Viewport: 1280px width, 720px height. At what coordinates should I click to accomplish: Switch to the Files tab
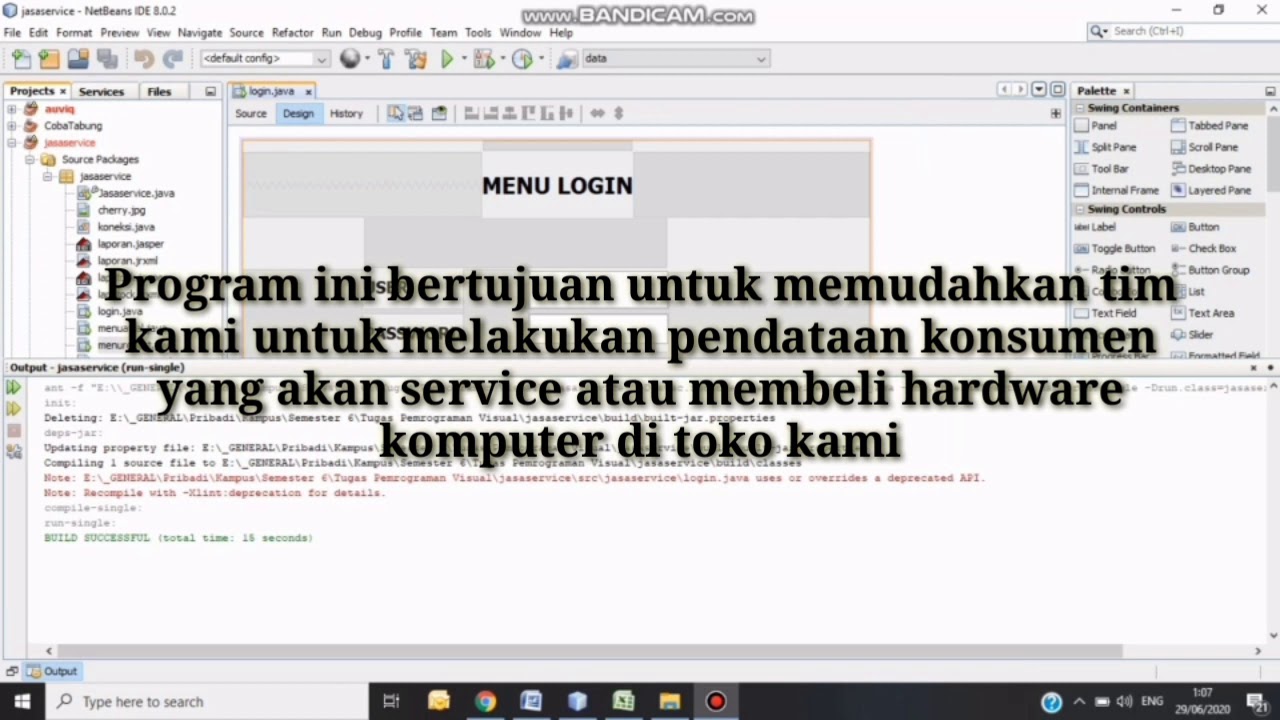pos(159,91)
